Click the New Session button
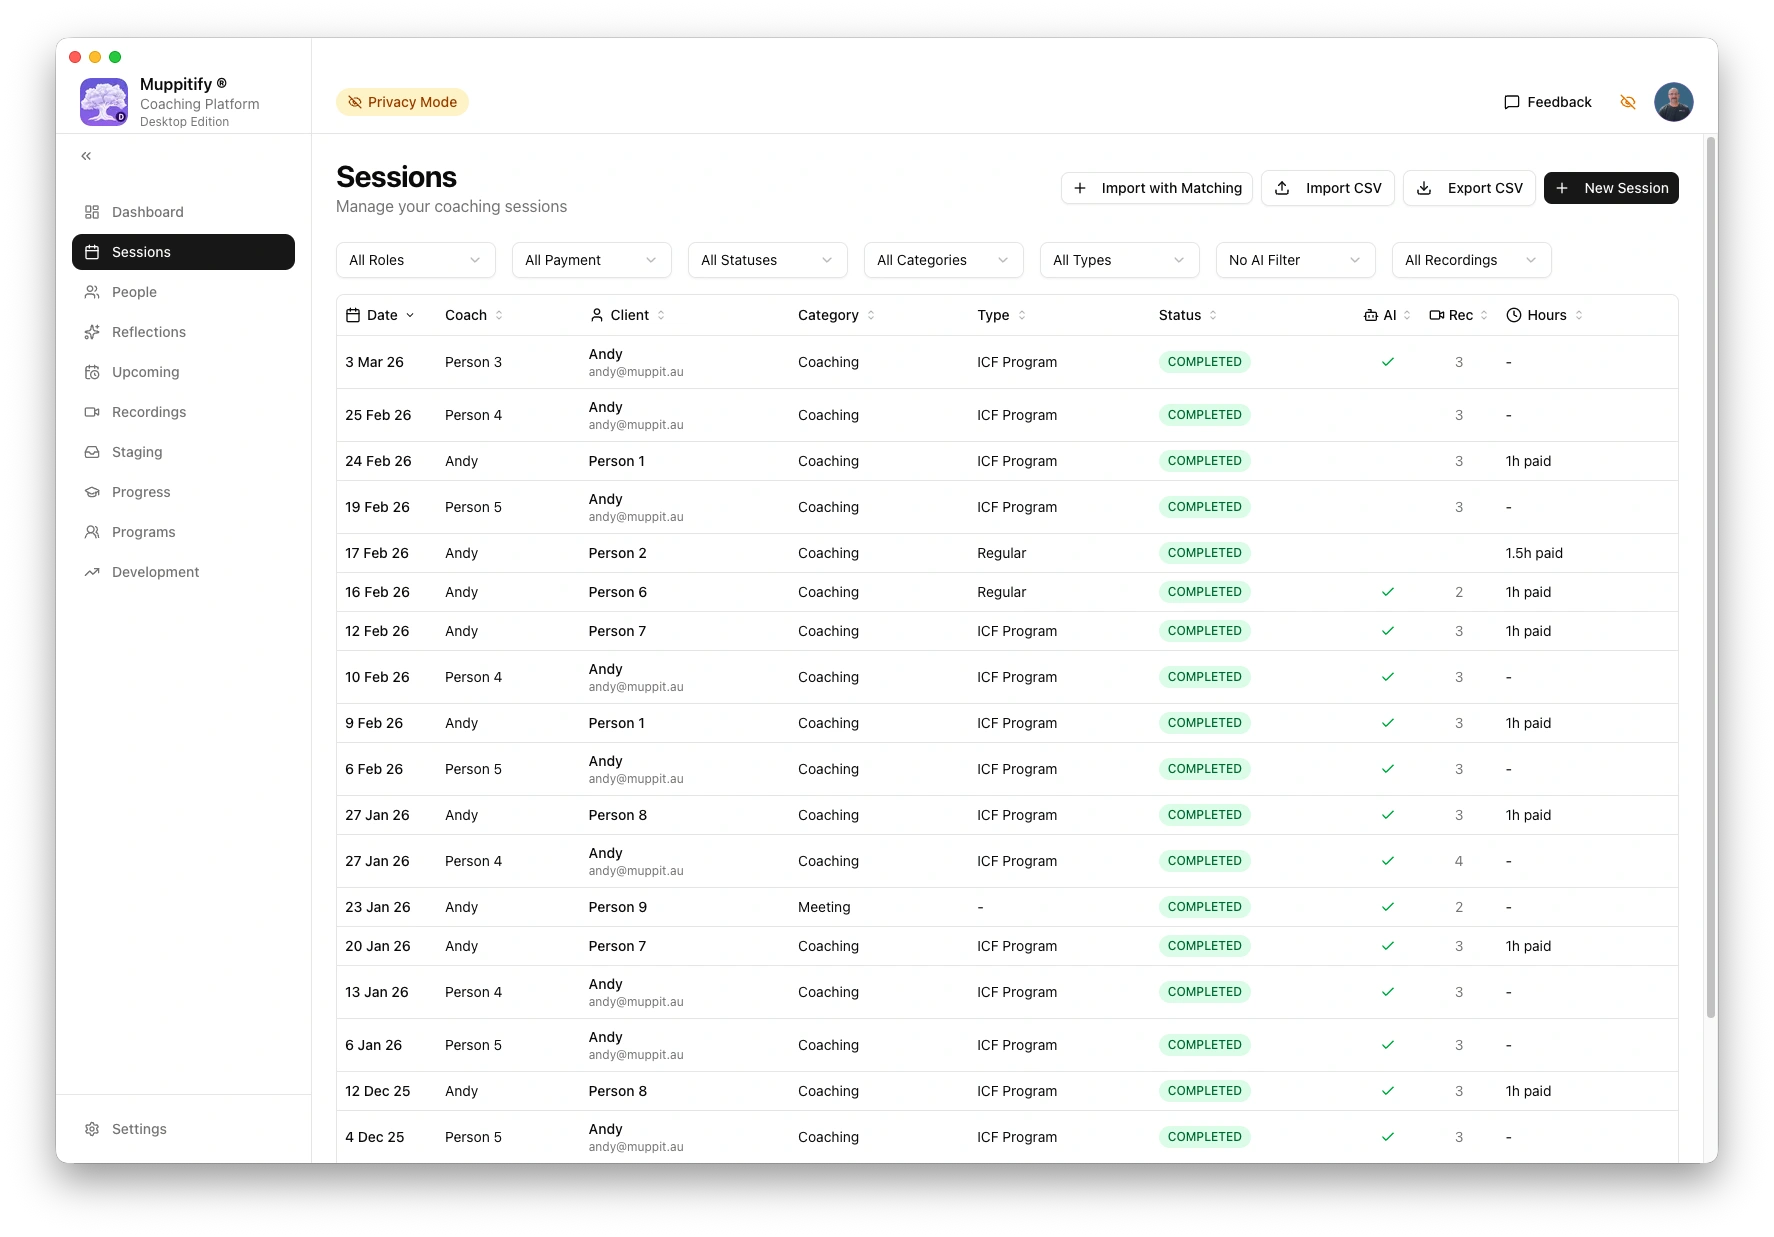The image size is (1774, 1237). click(1611, 188)
